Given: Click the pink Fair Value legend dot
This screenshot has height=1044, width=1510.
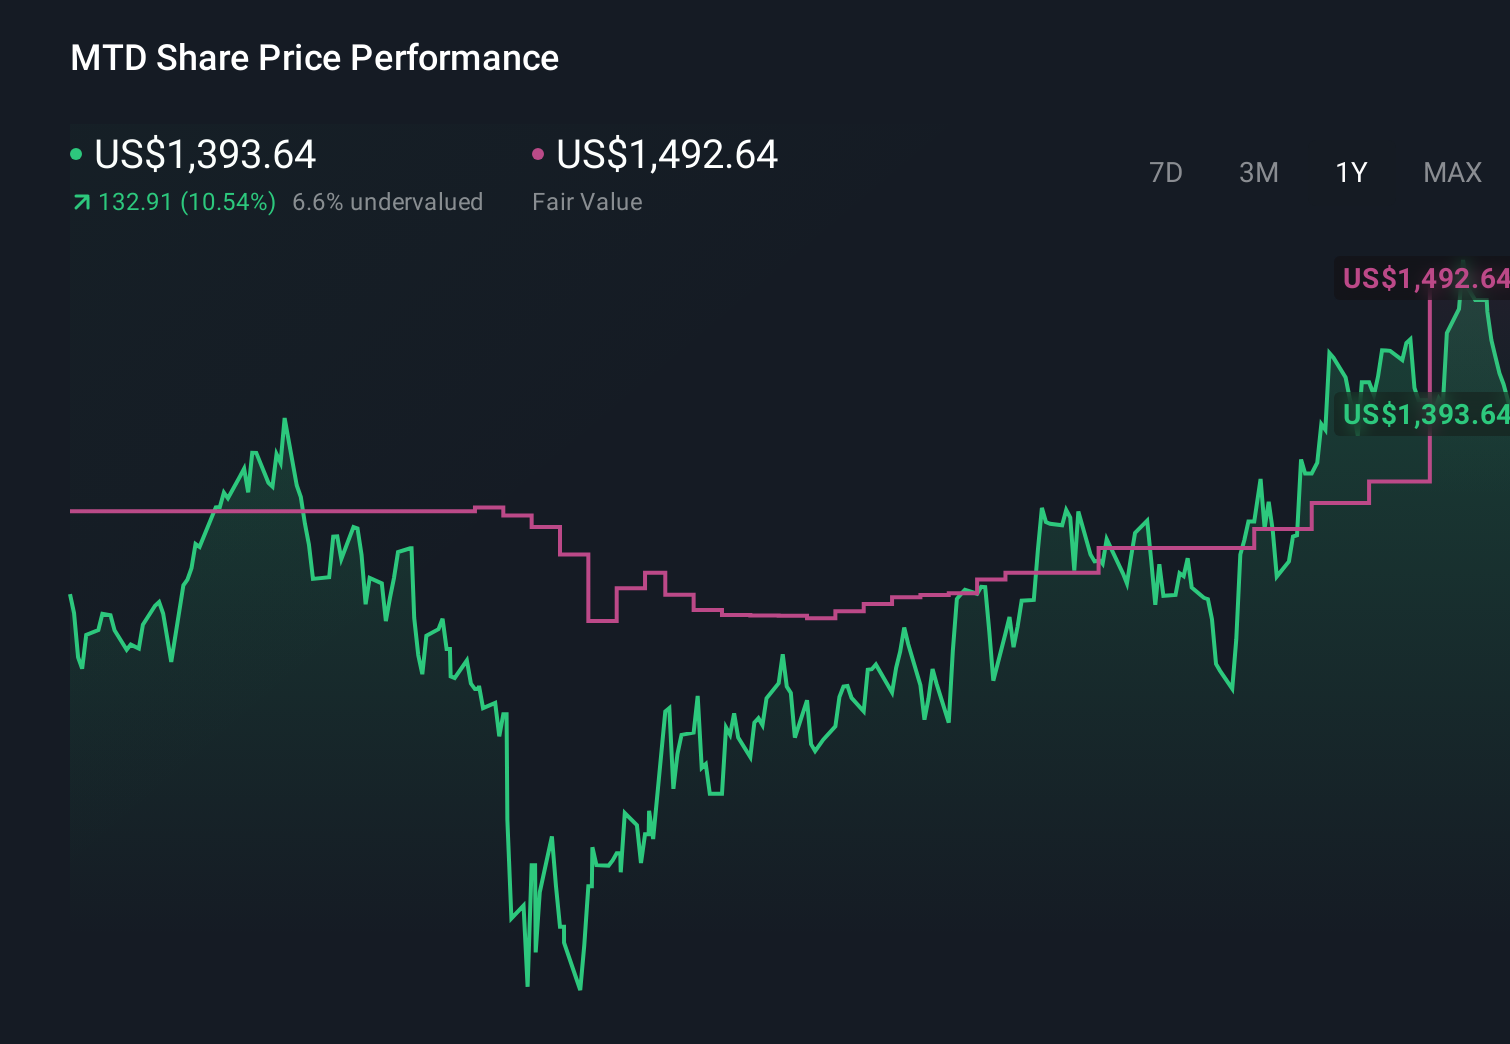Looking at the screenshot, I should (539, 153).
